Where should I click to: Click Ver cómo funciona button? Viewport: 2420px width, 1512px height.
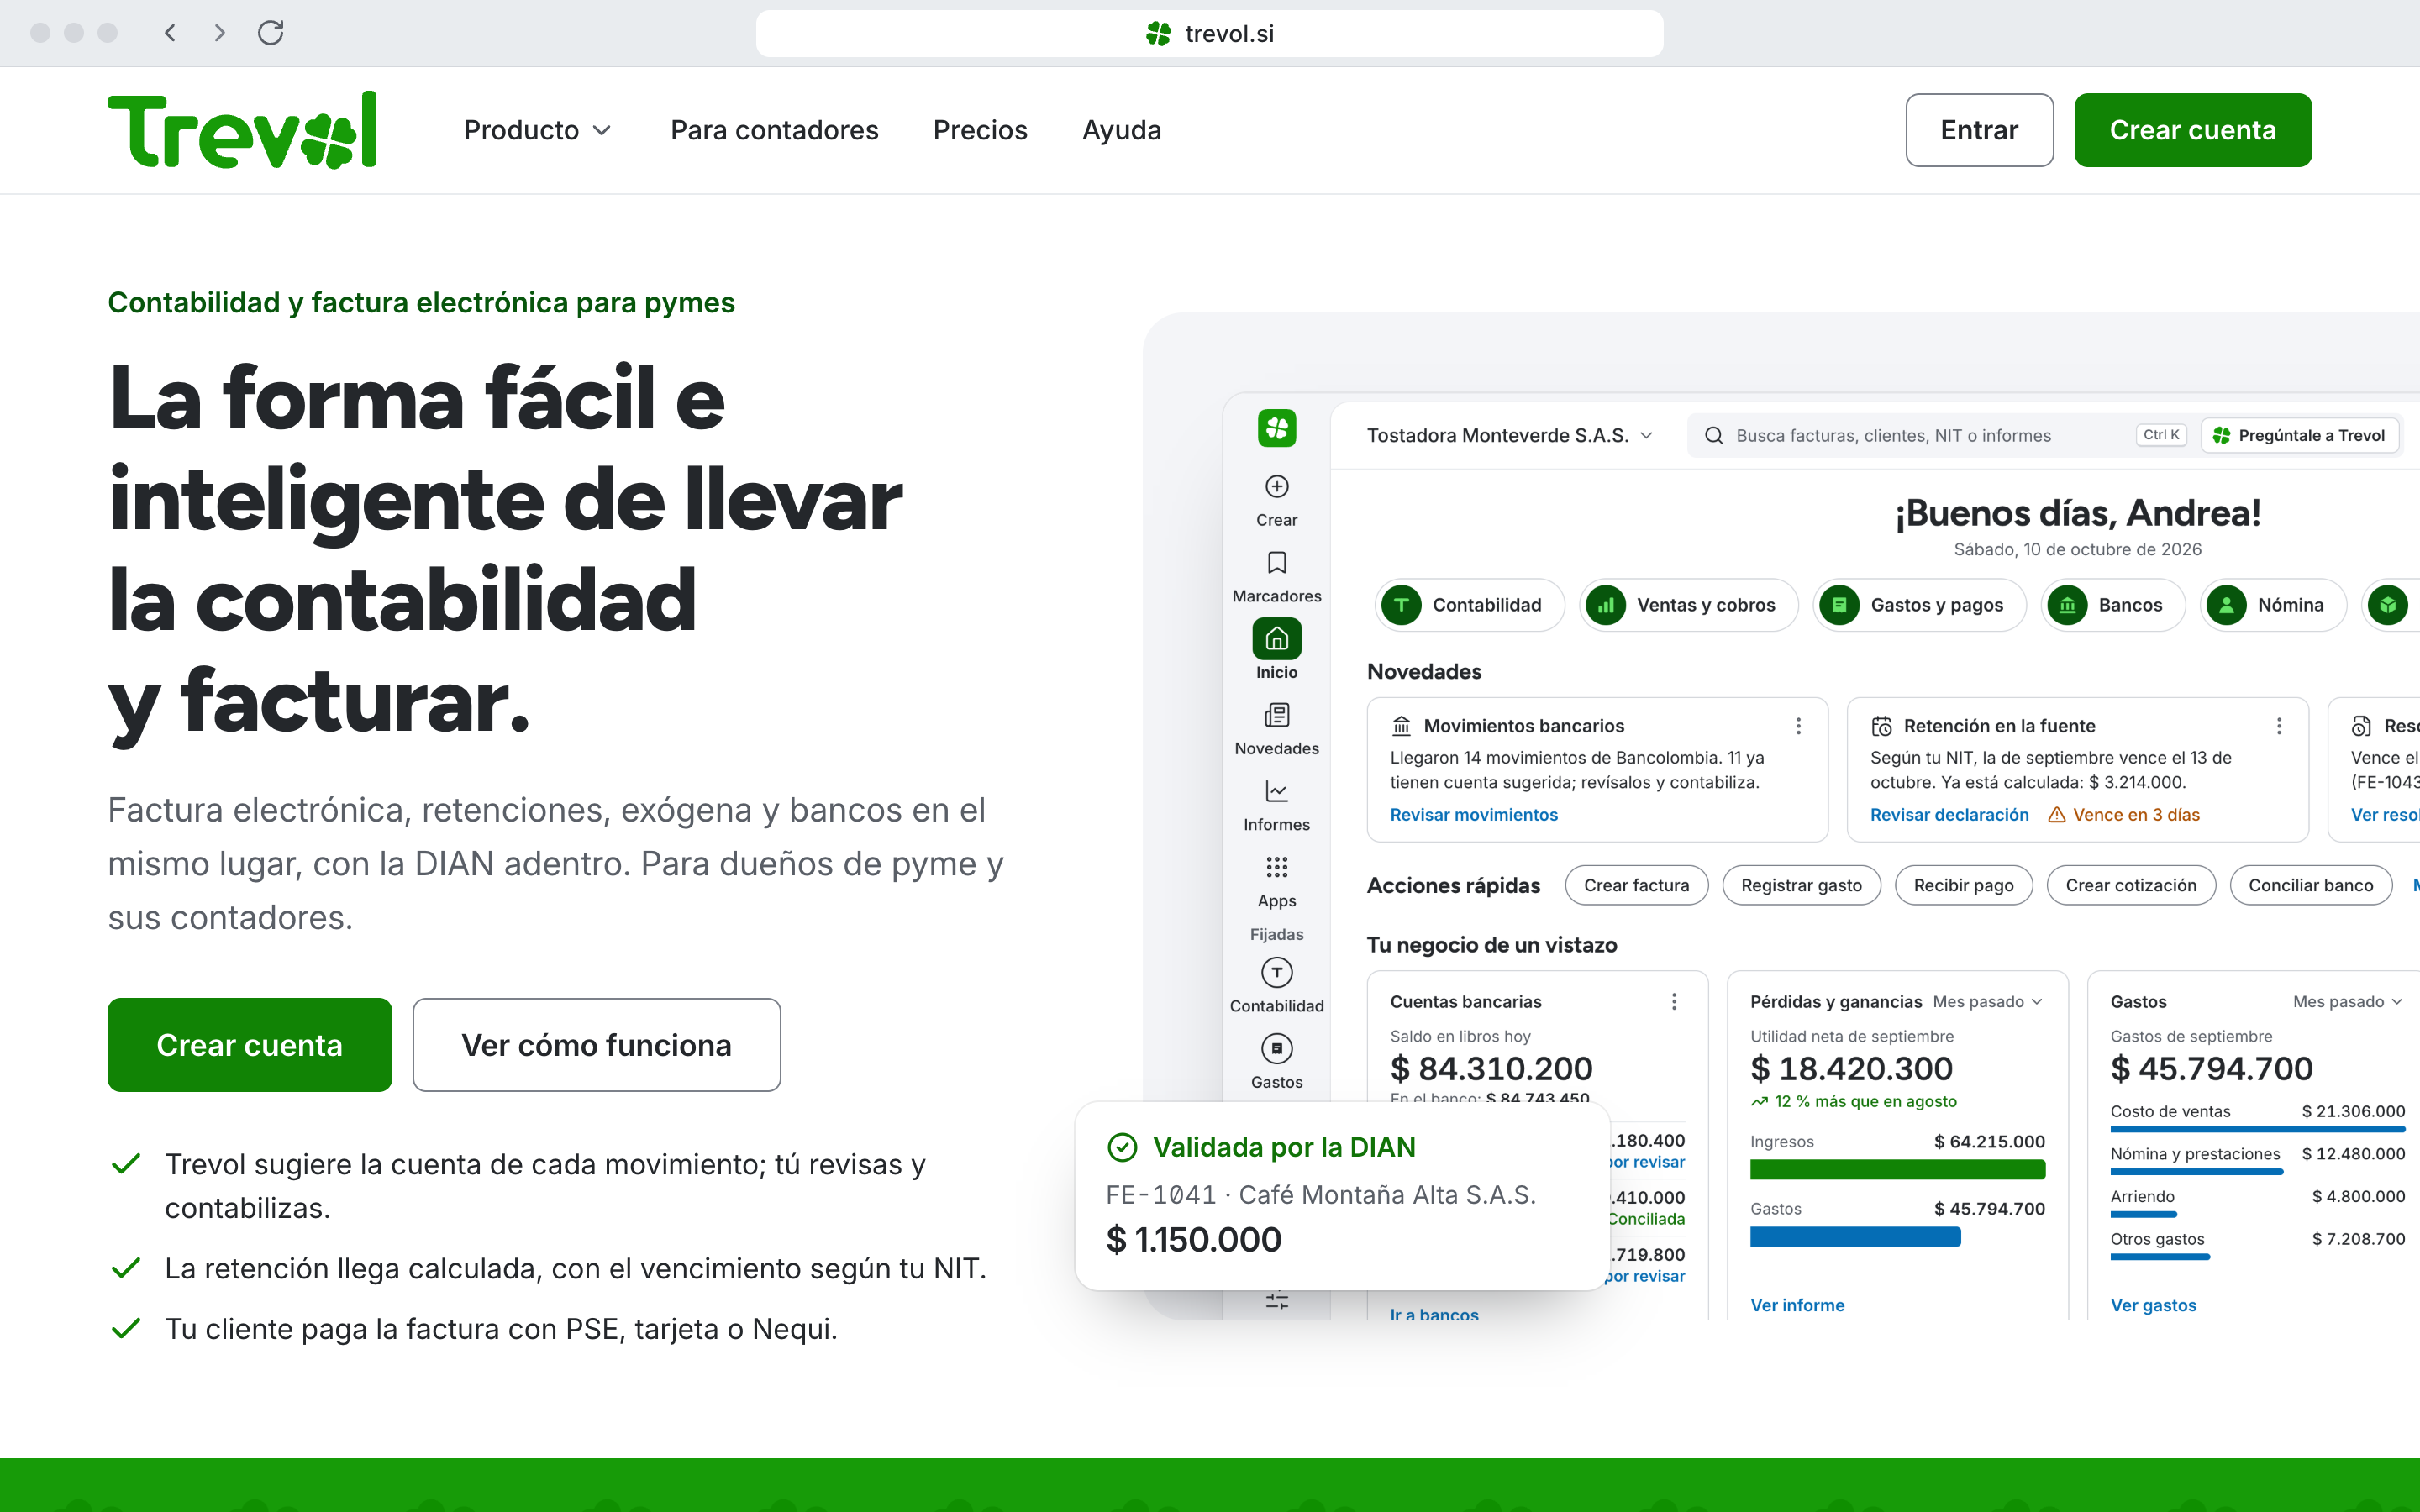[x=596, y=1044]
